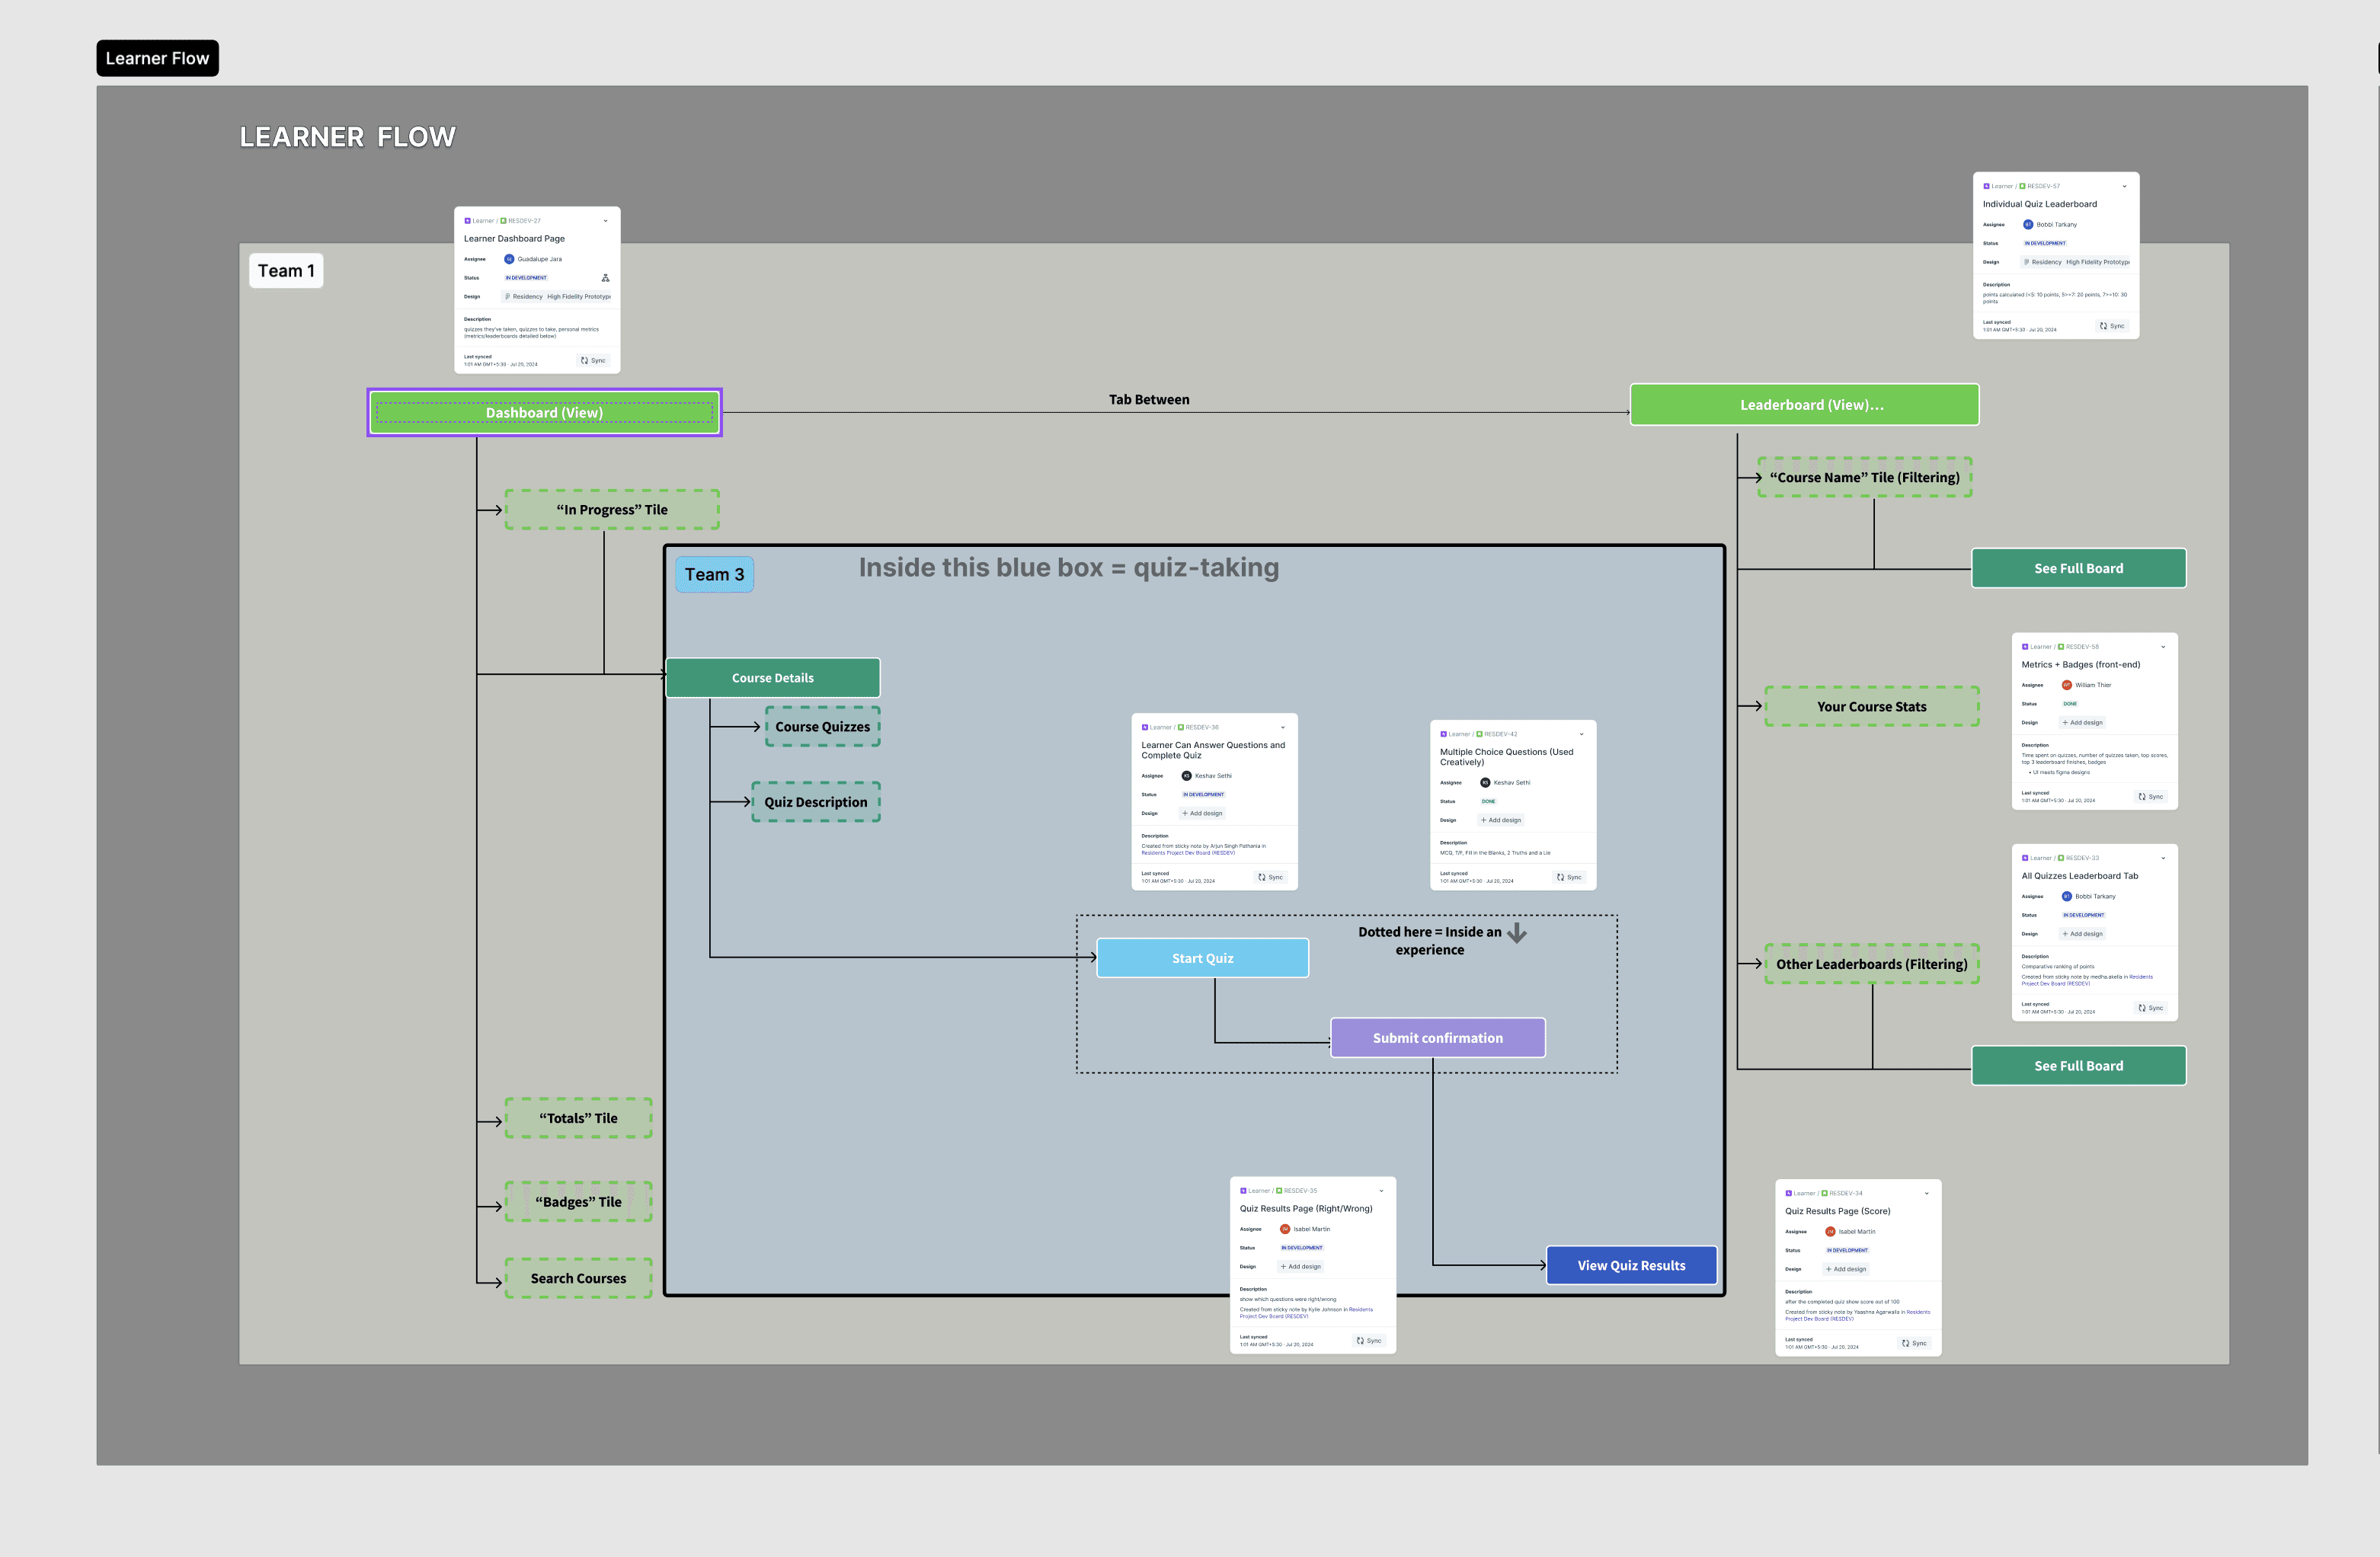Click the Residency High Fidelity Prototype design link
The image size is (2380, 1557).
click(x=556, y=297)
